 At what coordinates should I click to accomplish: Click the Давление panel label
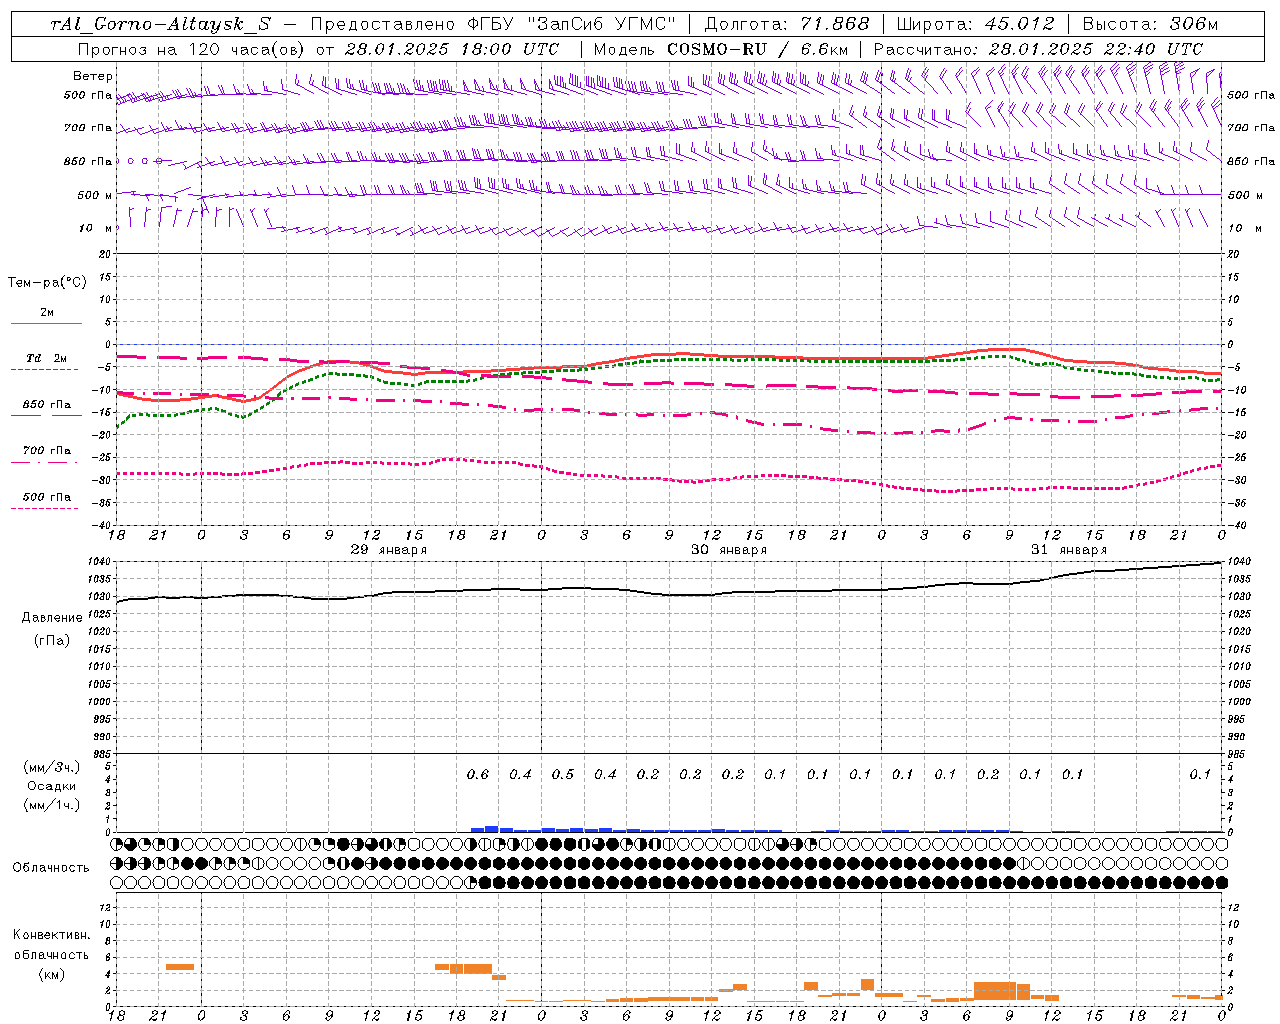point(52,618)
